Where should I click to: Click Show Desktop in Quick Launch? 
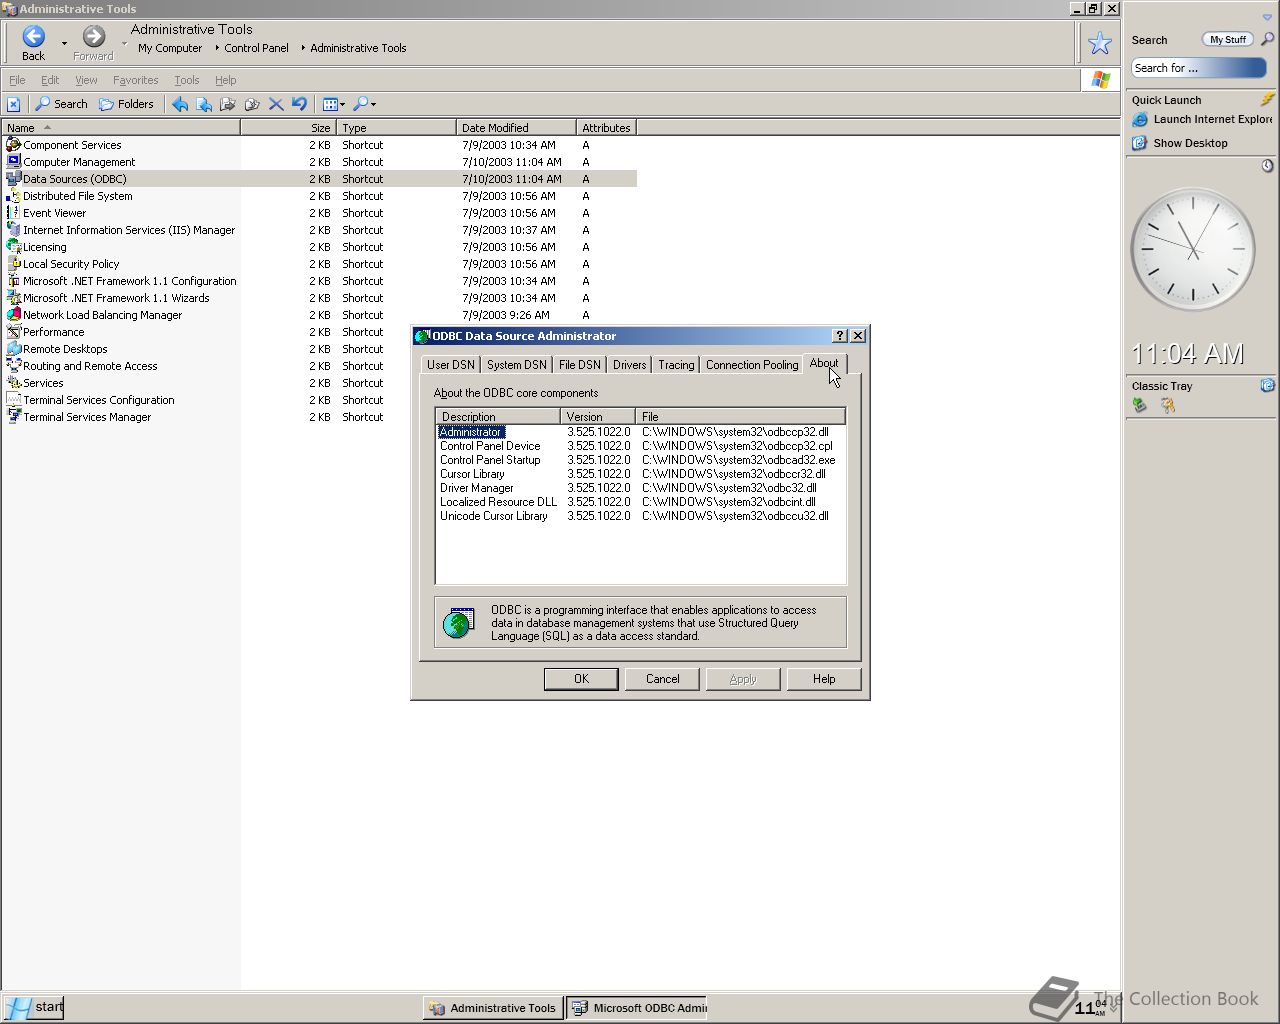coord(1180,143)
